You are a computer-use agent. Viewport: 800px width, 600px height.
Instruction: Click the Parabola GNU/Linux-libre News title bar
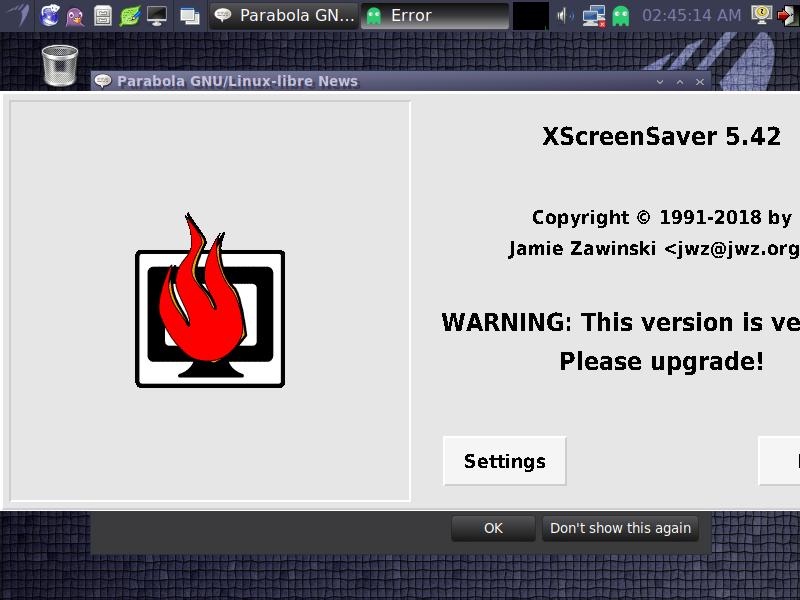click(x=401, y=81)
